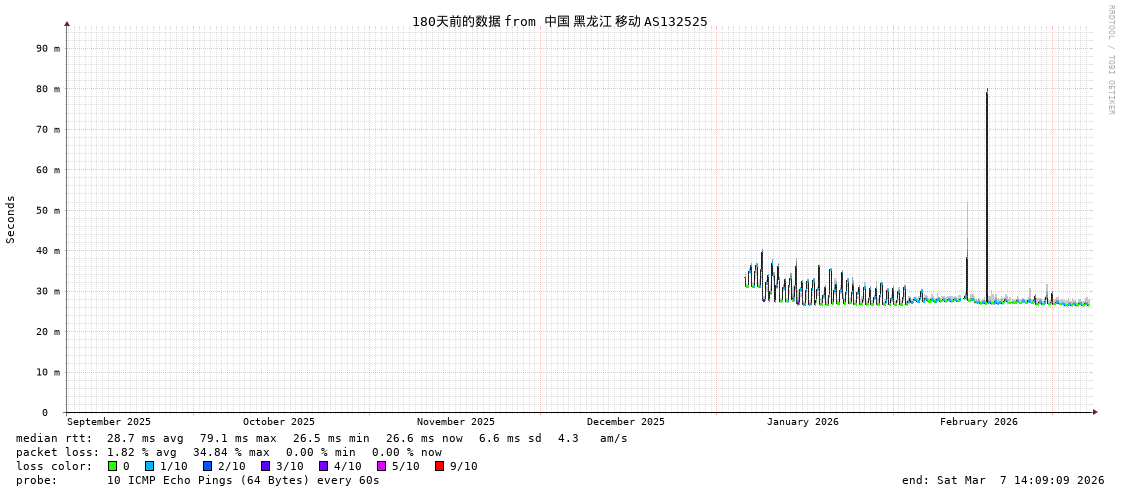
Task: Click the vertical Seconds axis label
Action: (x=11, y=219)
